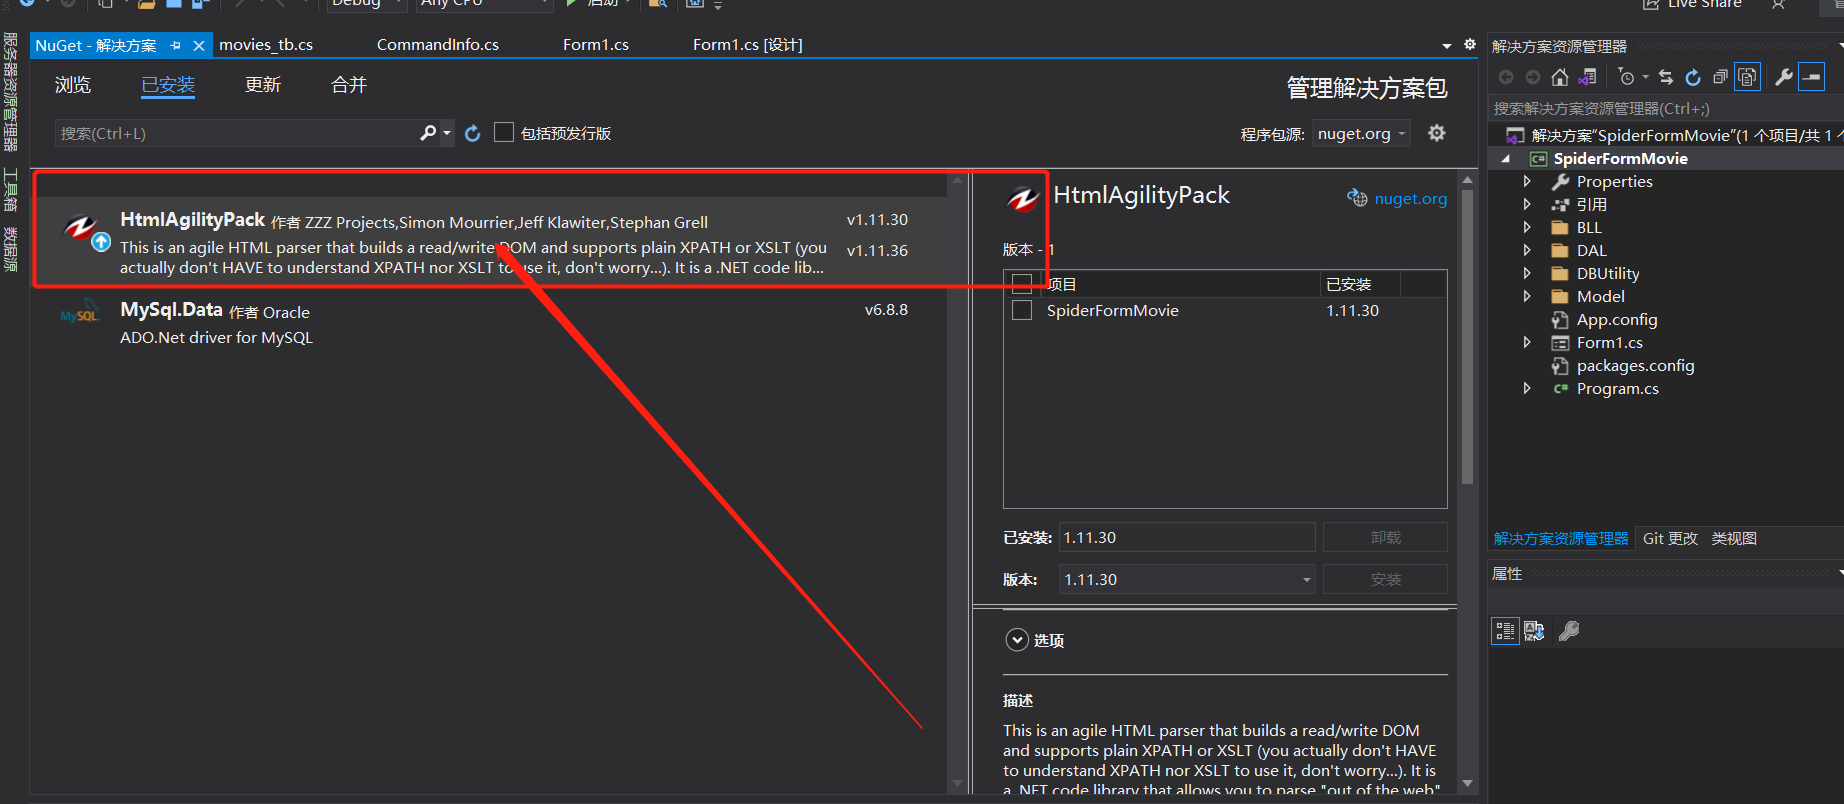Expand the Model folder arrow

click(x=1527, y=296)
